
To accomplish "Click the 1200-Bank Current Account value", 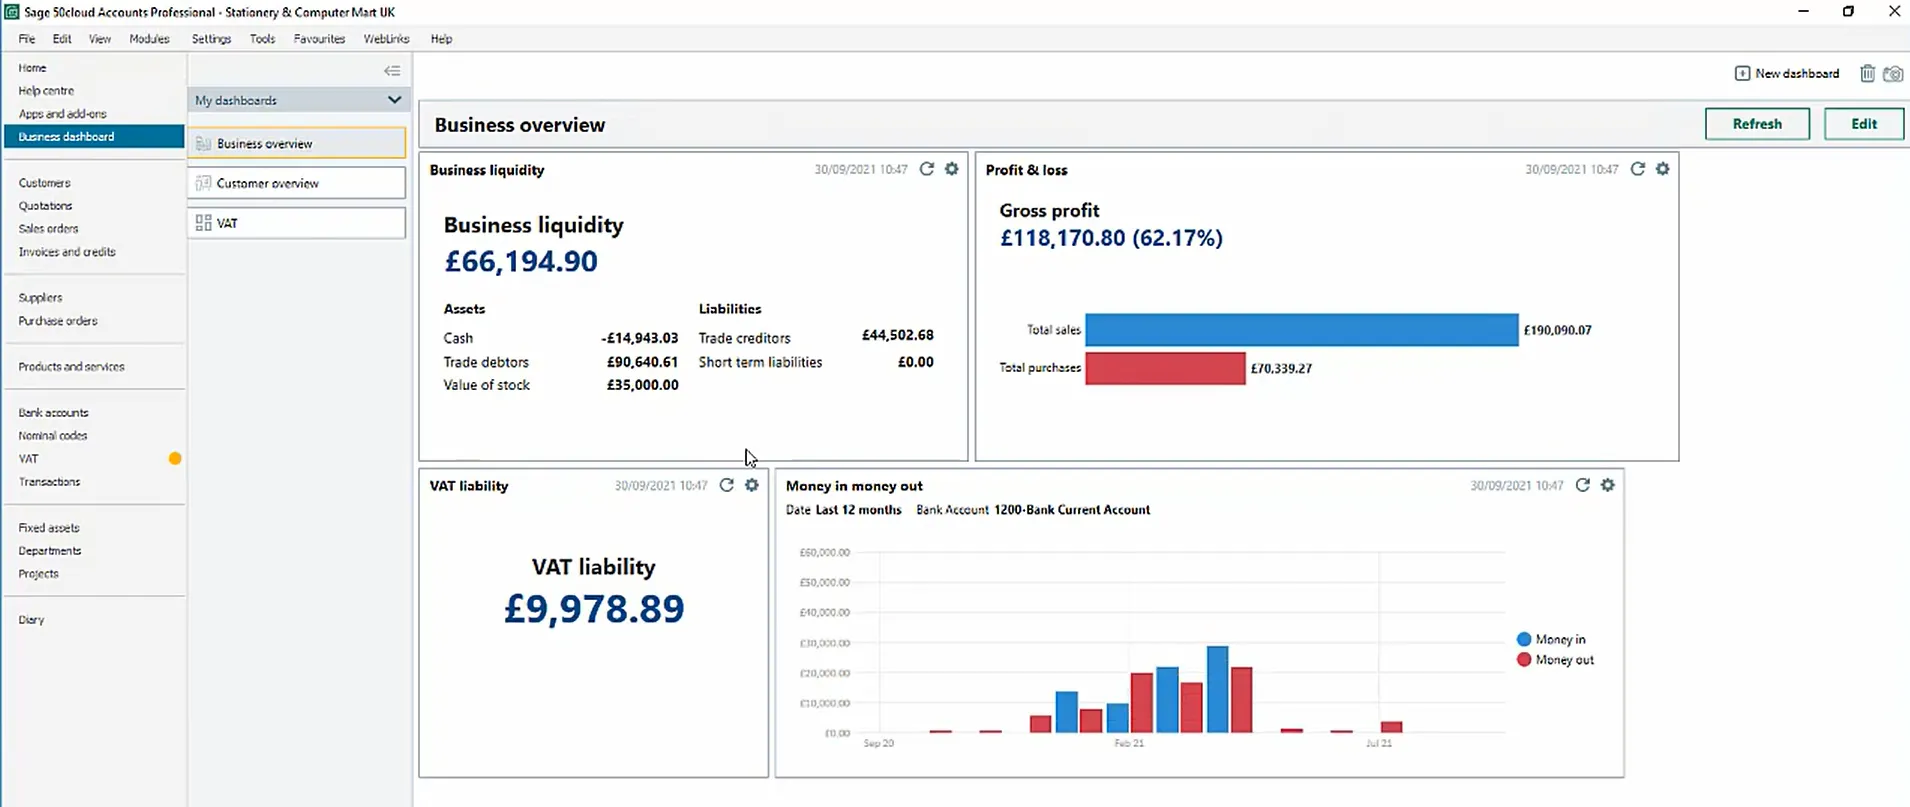I will (x=1072, y=510).
